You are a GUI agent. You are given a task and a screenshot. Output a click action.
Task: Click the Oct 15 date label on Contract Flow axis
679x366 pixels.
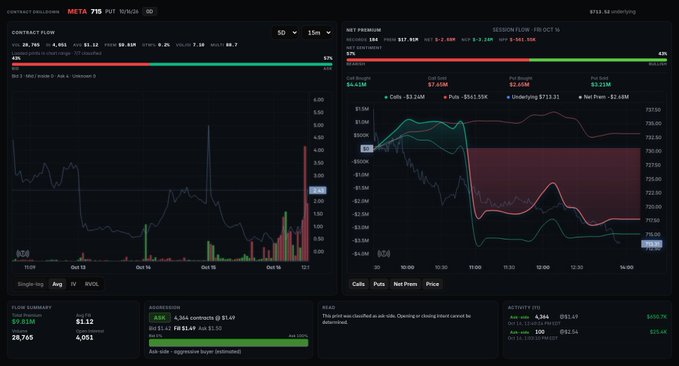click(x=208, y=267)
